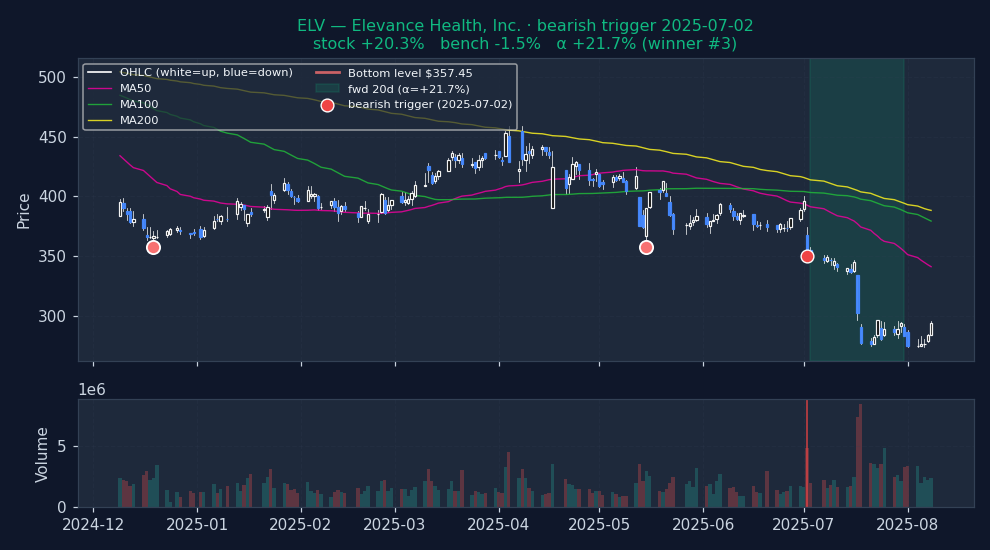The height and width of the screenshot is (550, 990).
Task: Click the 2024-12 x-axis date label
Action: pos(93,525)
